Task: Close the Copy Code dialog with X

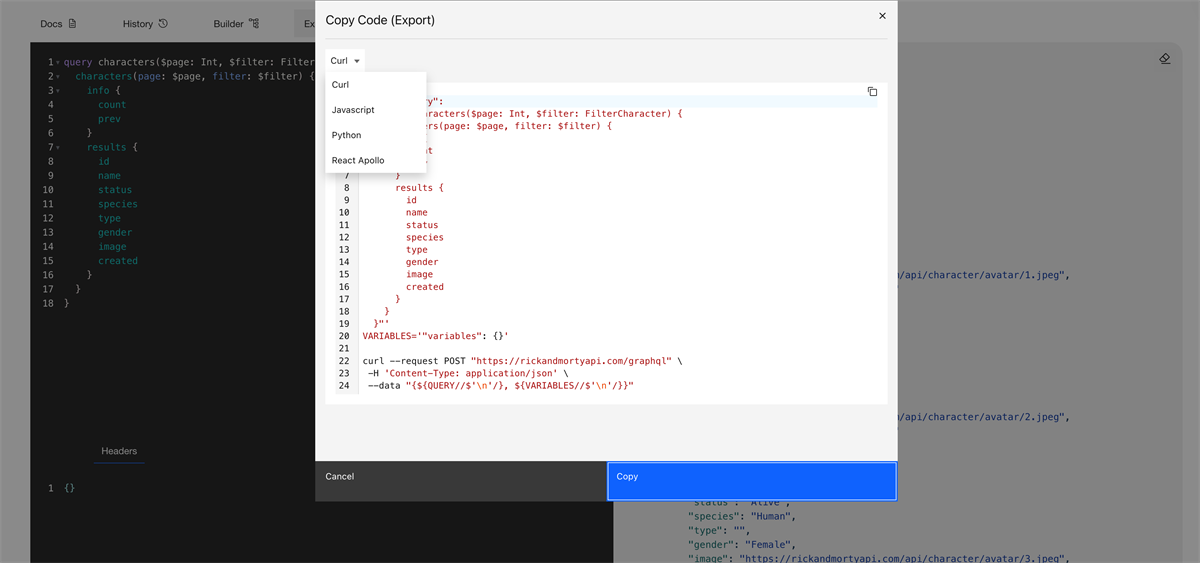Action: pos(881,16)
